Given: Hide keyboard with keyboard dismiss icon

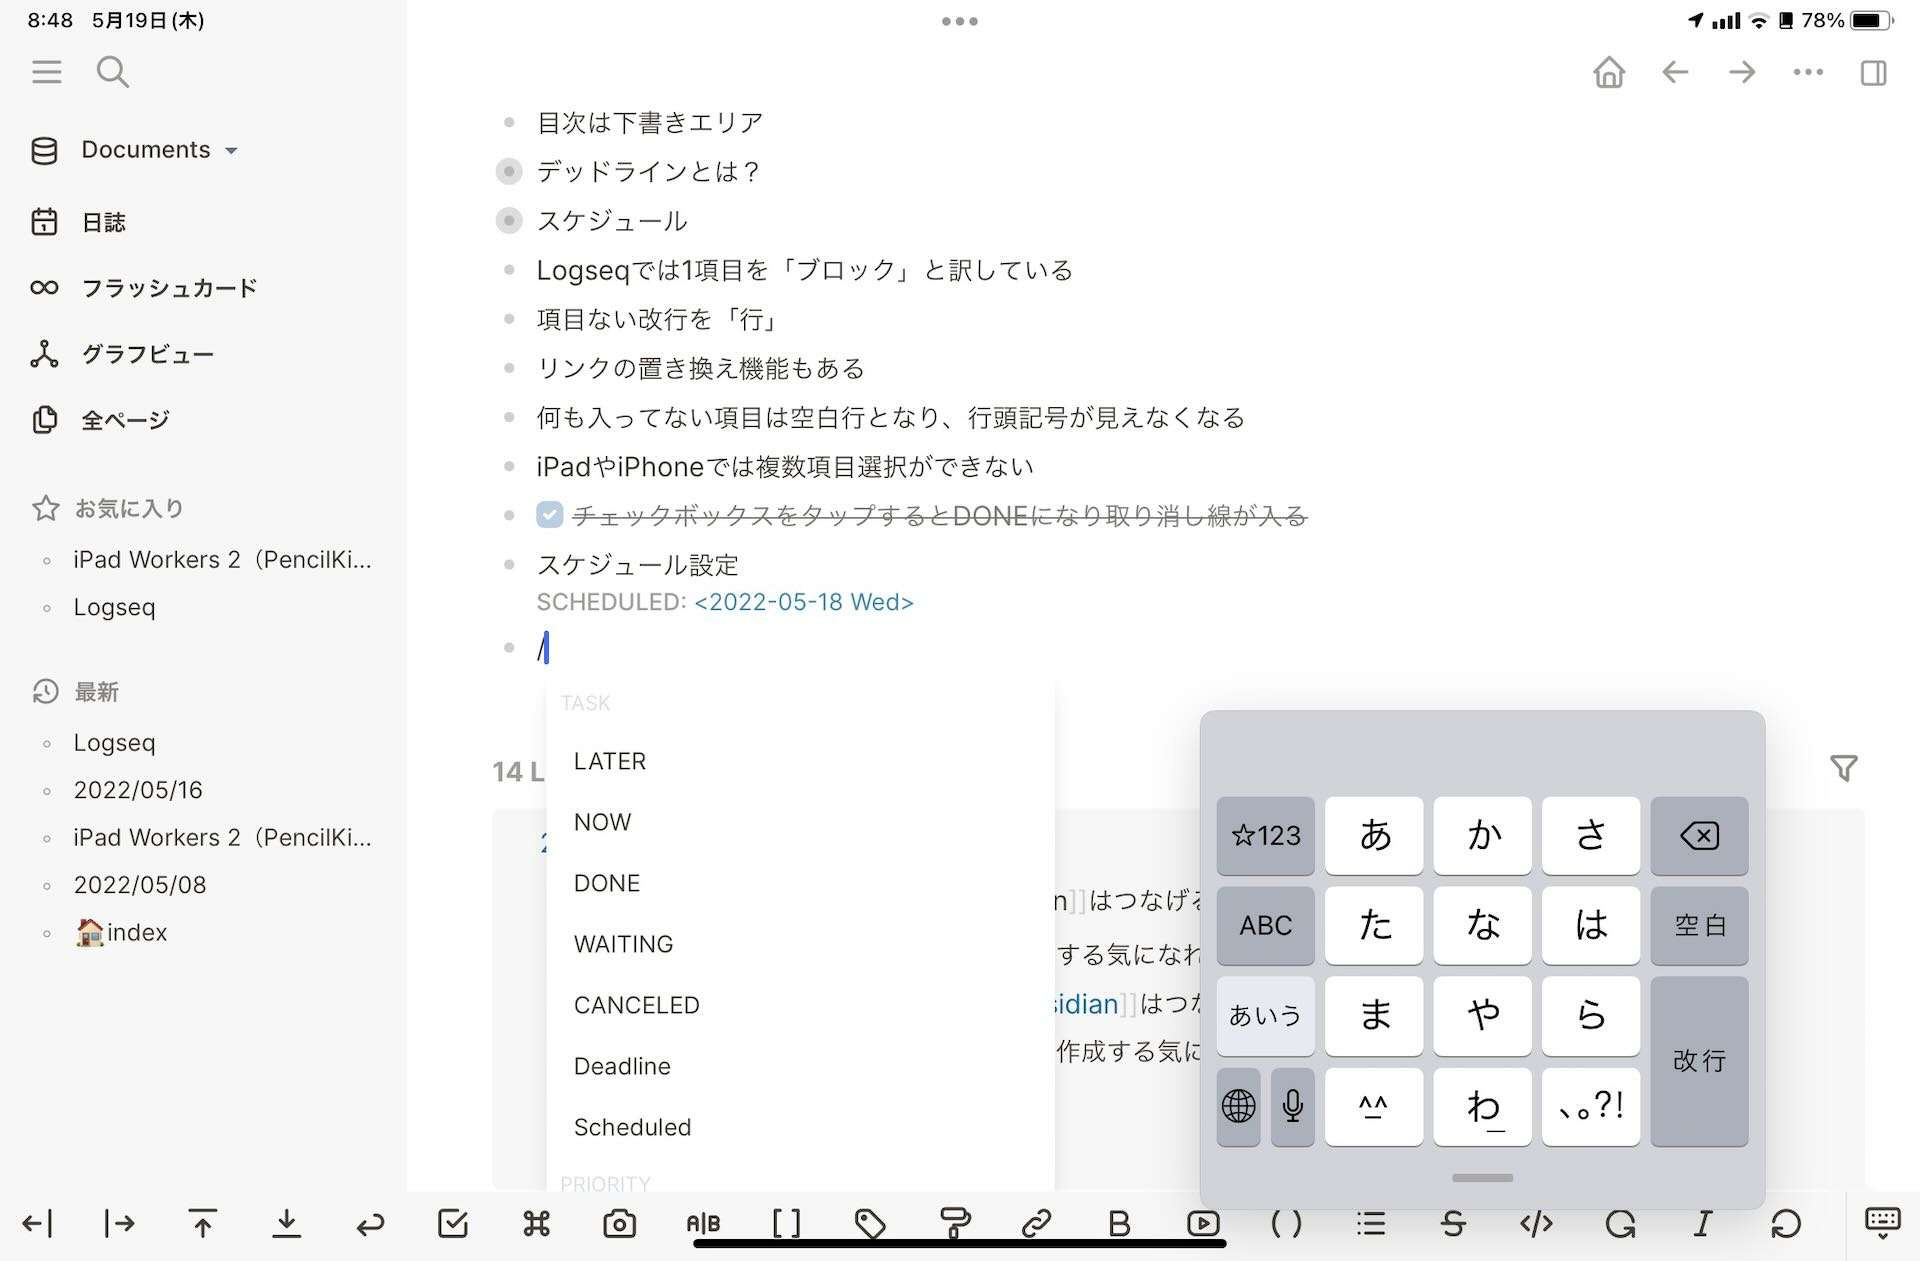Looking at the screenshot, I should click(1882, 1223).
